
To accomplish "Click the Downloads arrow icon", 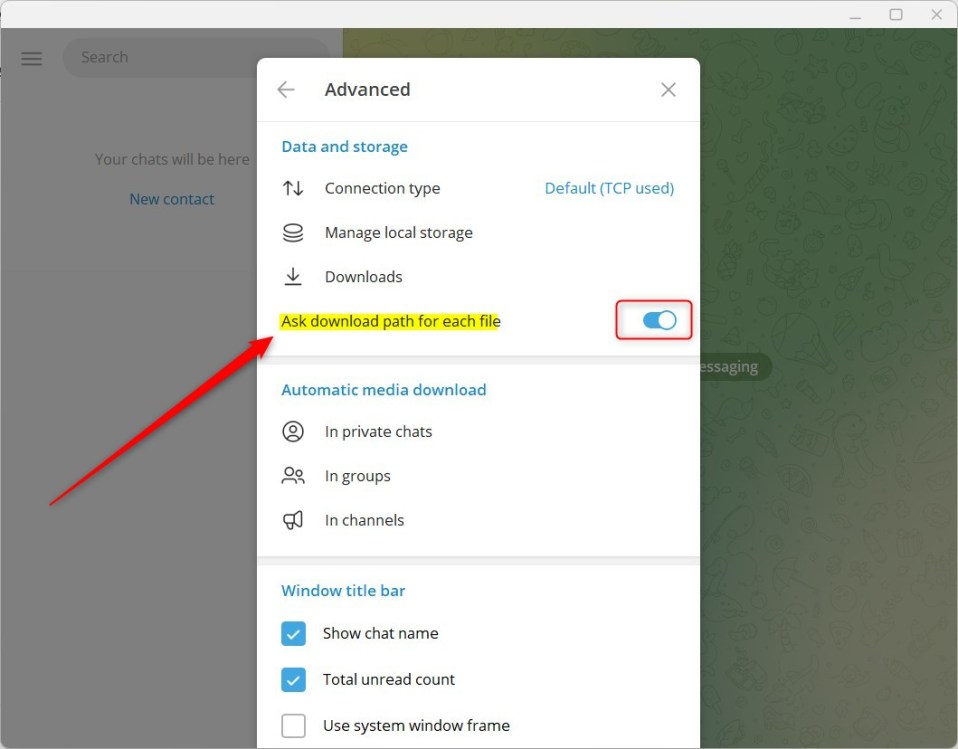I will (293, 277).
